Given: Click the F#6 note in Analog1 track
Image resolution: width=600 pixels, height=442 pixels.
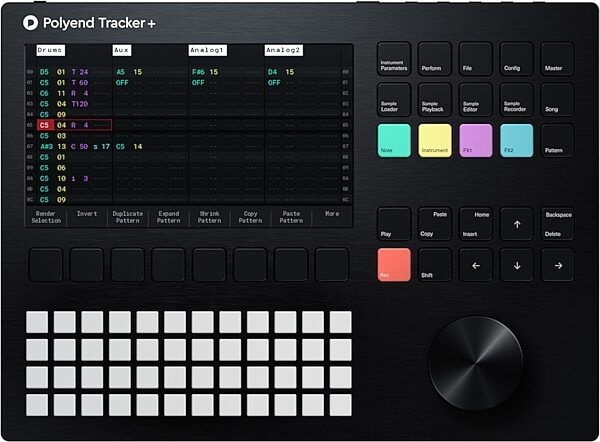Looking at the screenshot, I should pos(198,72).
